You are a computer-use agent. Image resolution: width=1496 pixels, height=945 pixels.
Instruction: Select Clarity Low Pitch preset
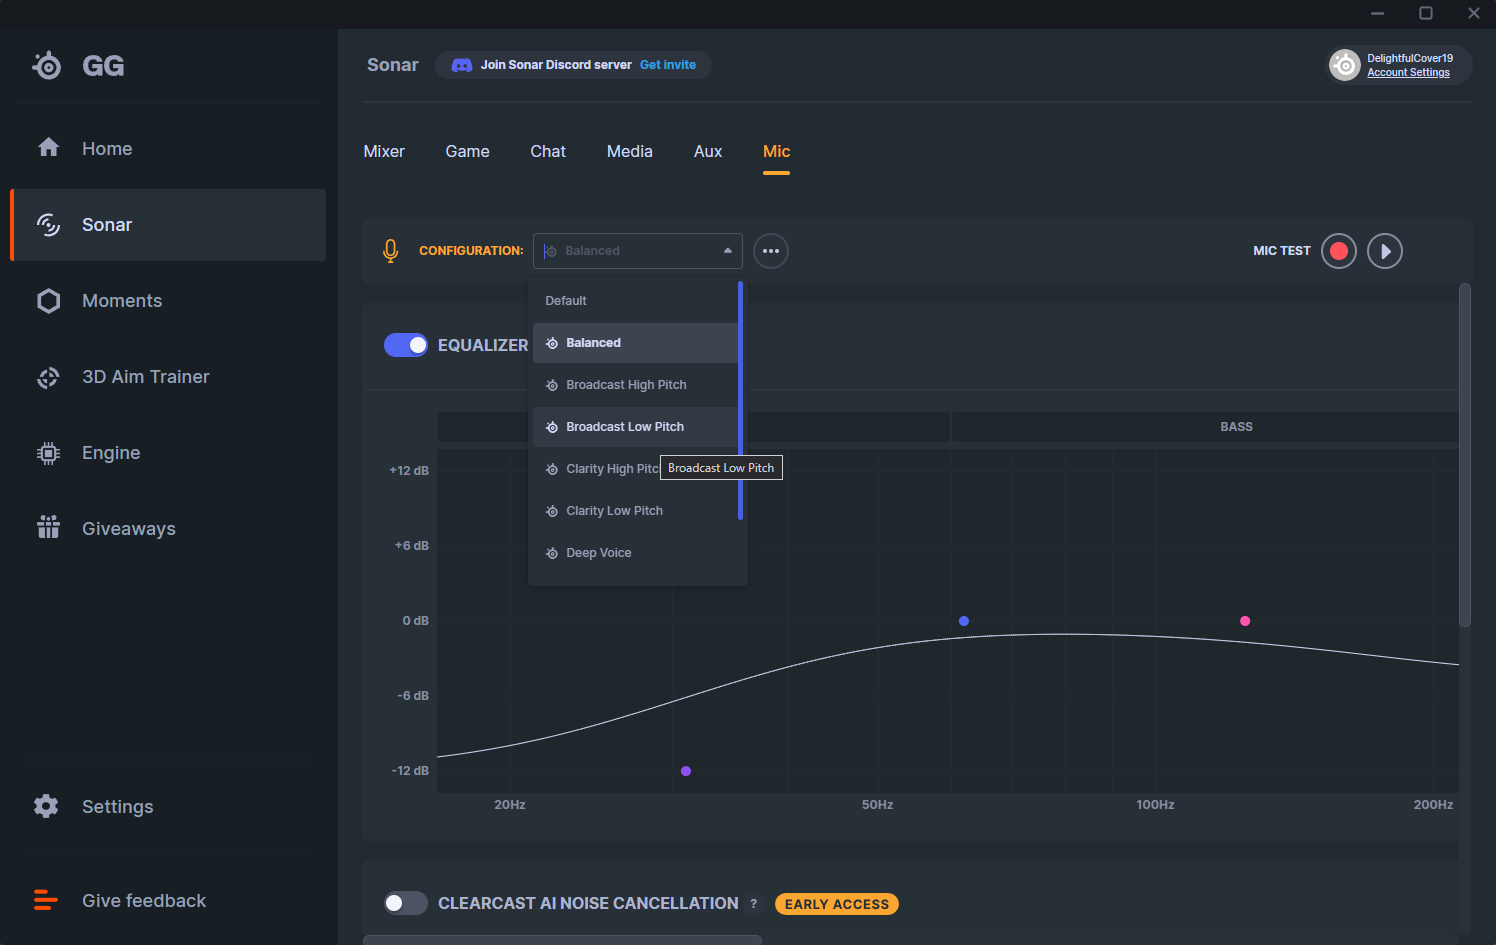tap(635, 511)
